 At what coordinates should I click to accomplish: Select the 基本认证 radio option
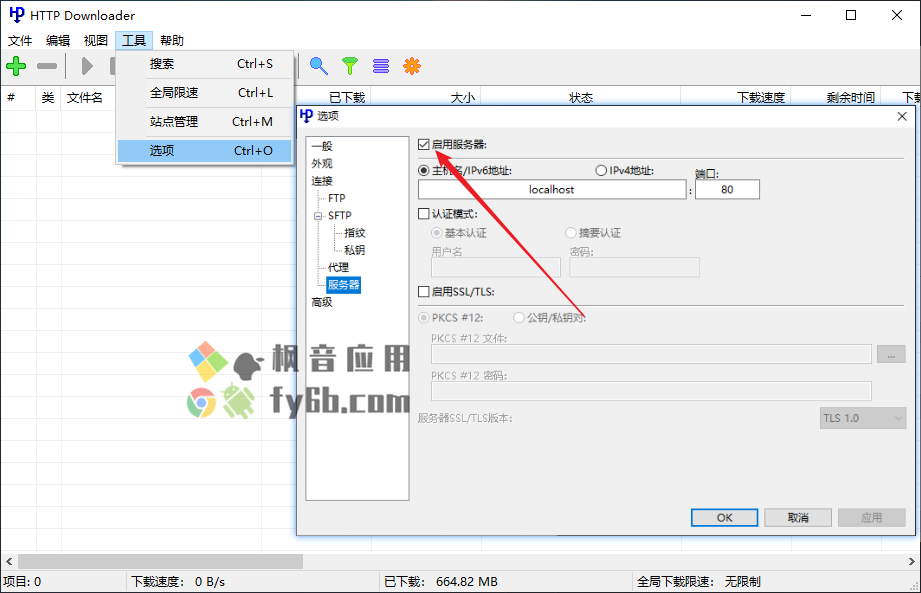tap(436, 233)
